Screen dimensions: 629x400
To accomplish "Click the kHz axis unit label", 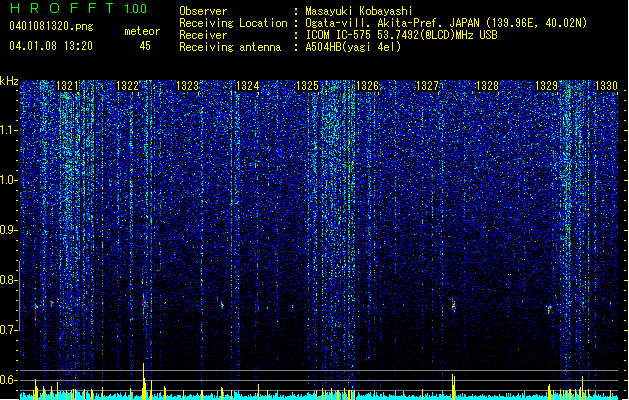I will pos(9,81).
